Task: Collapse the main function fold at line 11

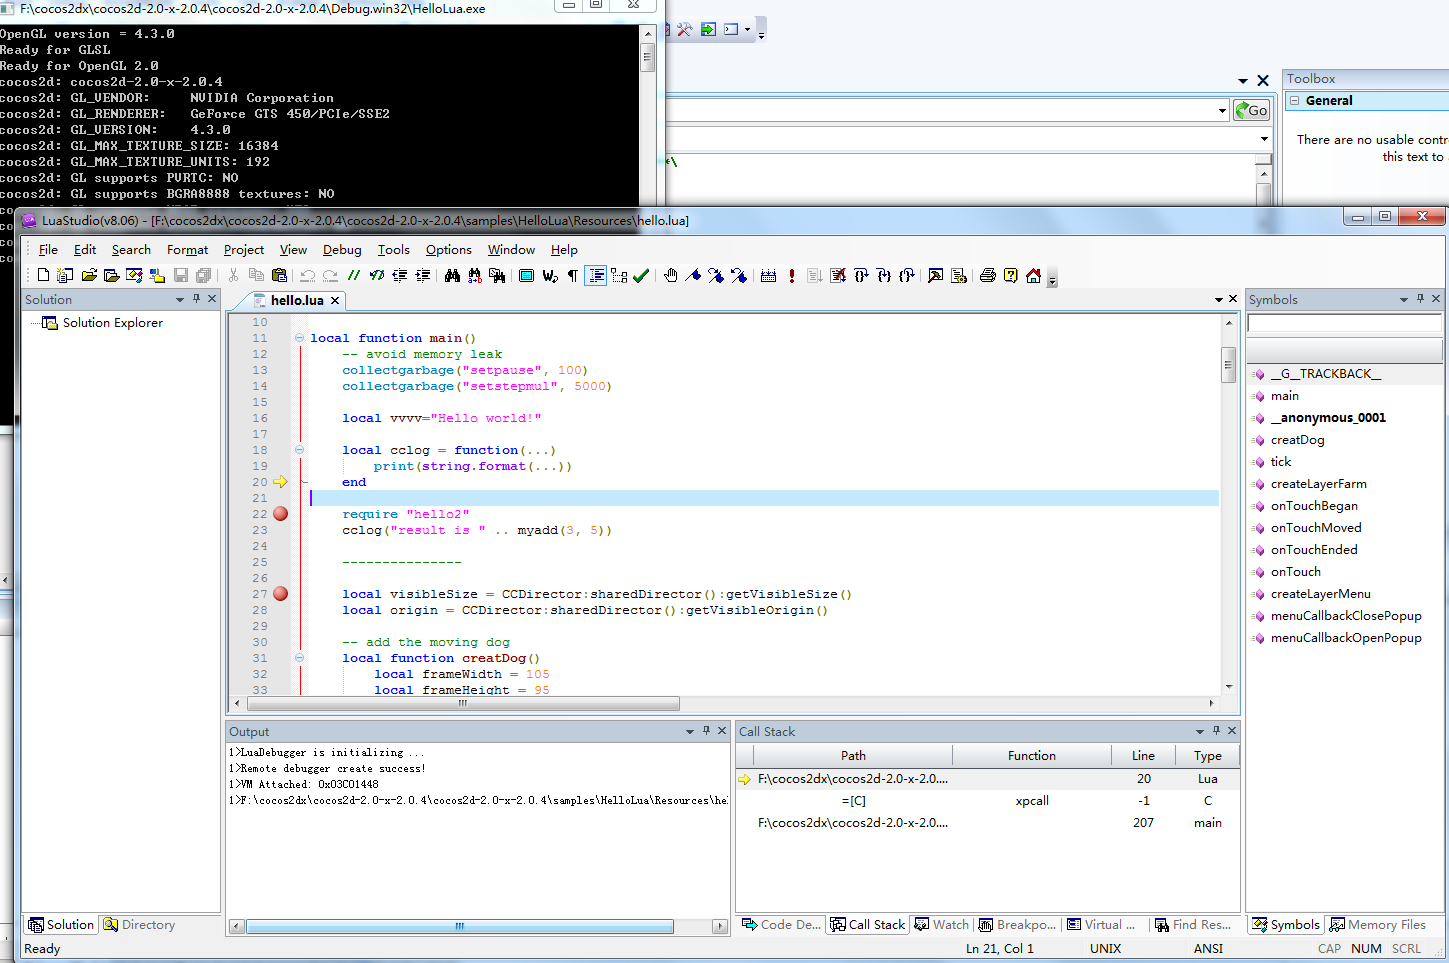Action: click(x=299, y=338)
